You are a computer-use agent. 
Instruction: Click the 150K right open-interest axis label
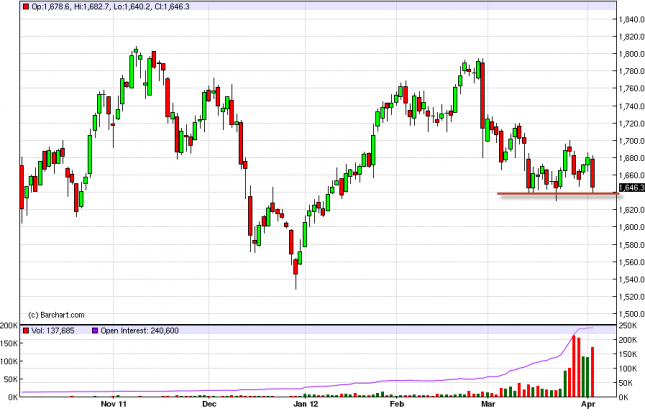(x=629, y=354)
